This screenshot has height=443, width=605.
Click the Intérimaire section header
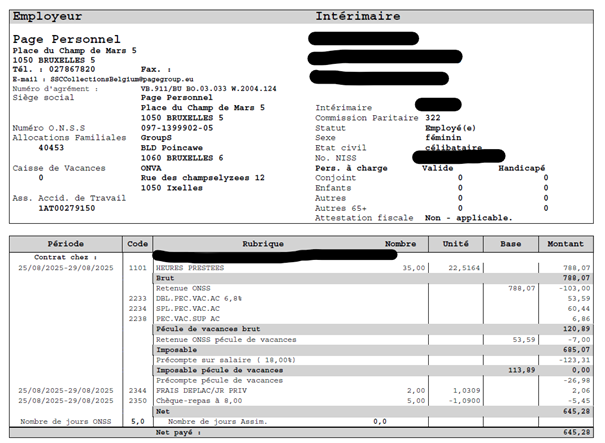pos(357,17)
